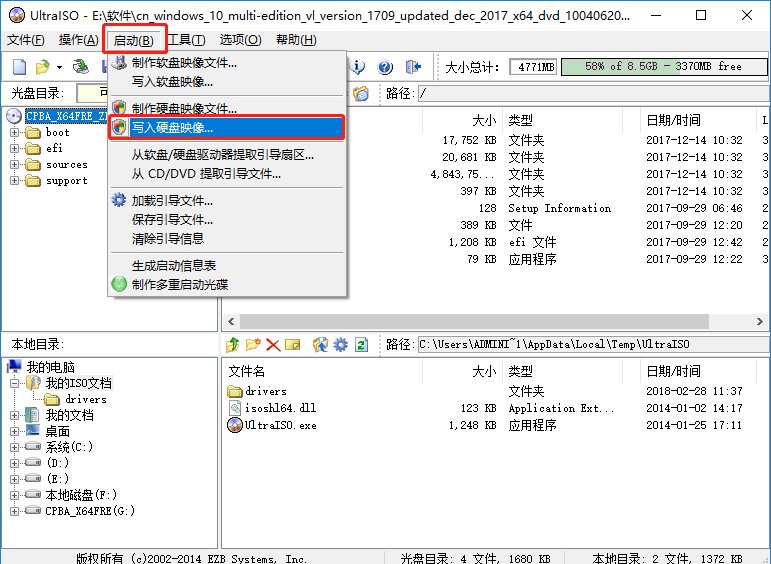Click the green disc icon beside 制作多重启动光碟

pos(119,284)
